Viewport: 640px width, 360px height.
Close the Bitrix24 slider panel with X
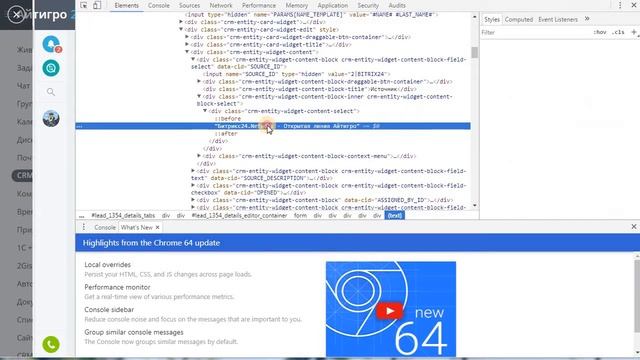[x=16, y=15]
